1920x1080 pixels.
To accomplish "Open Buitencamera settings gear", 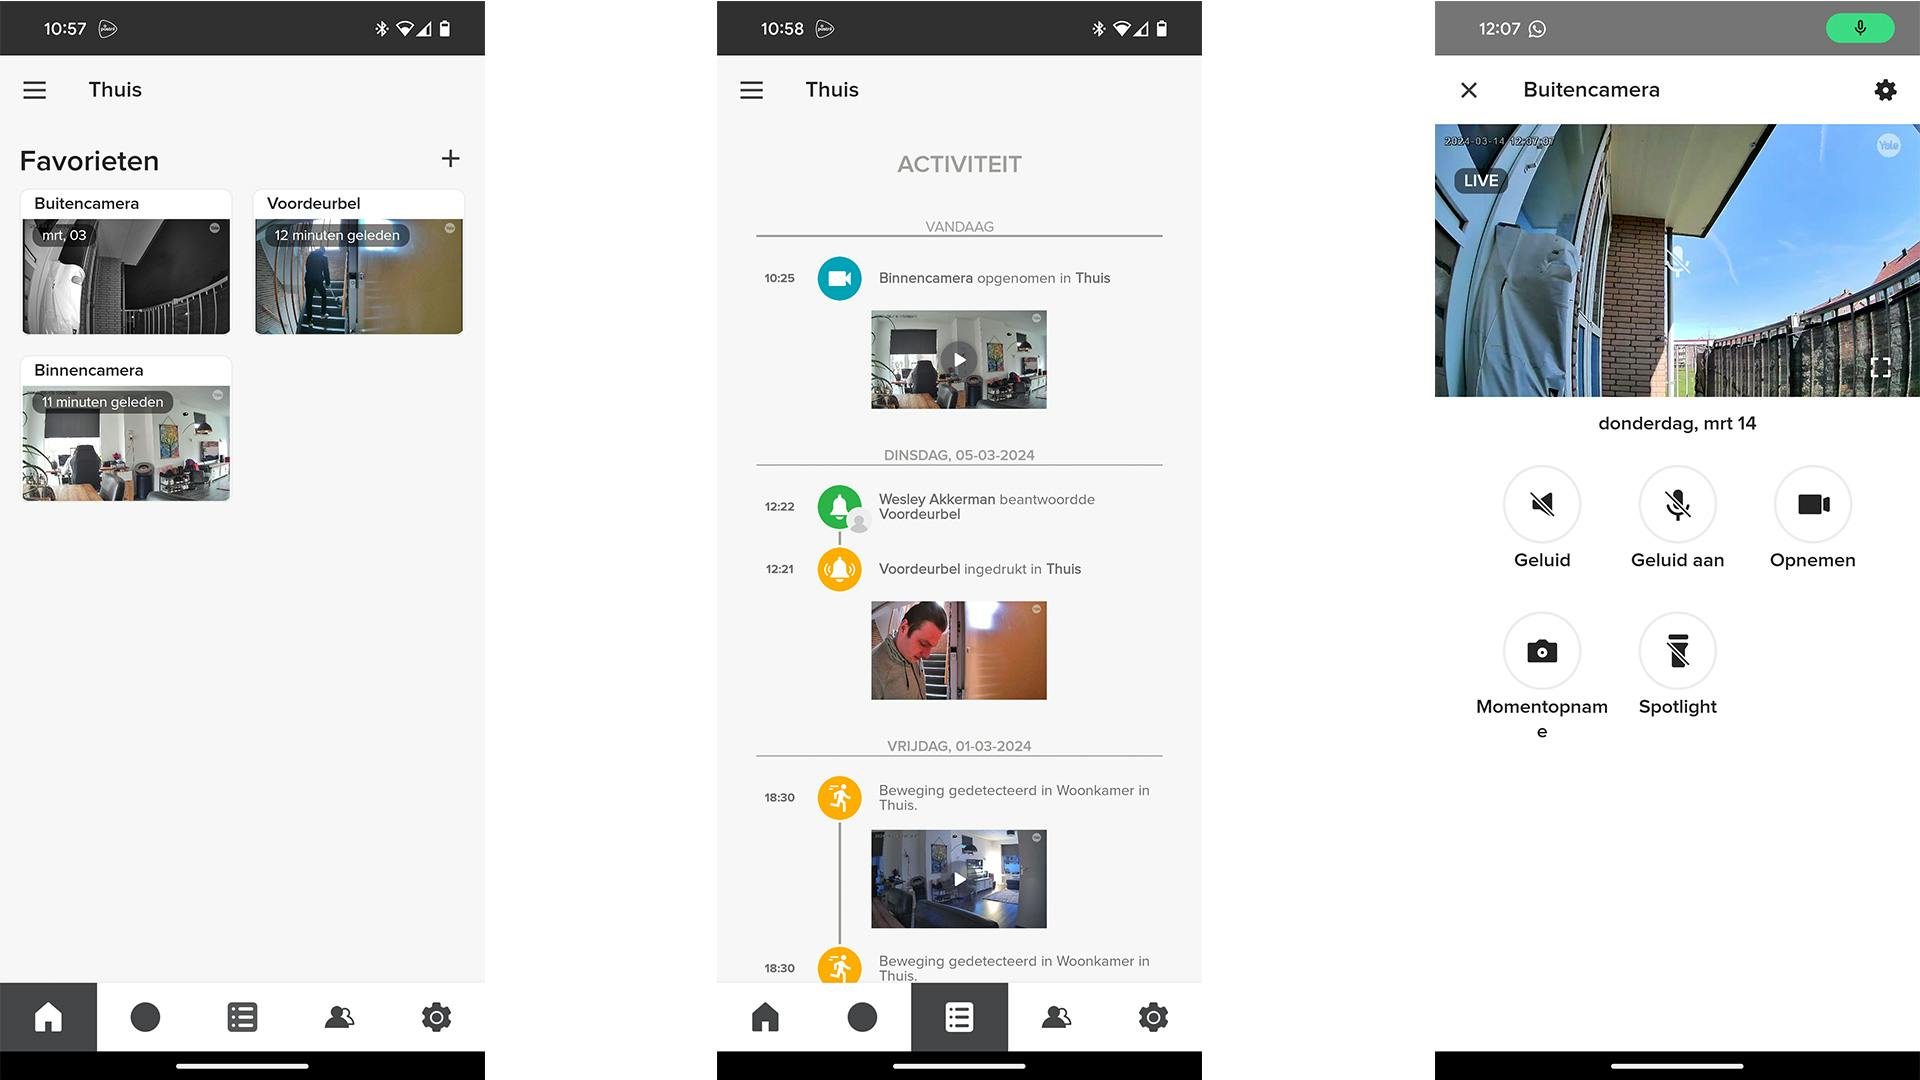I will coord(1885,90).
